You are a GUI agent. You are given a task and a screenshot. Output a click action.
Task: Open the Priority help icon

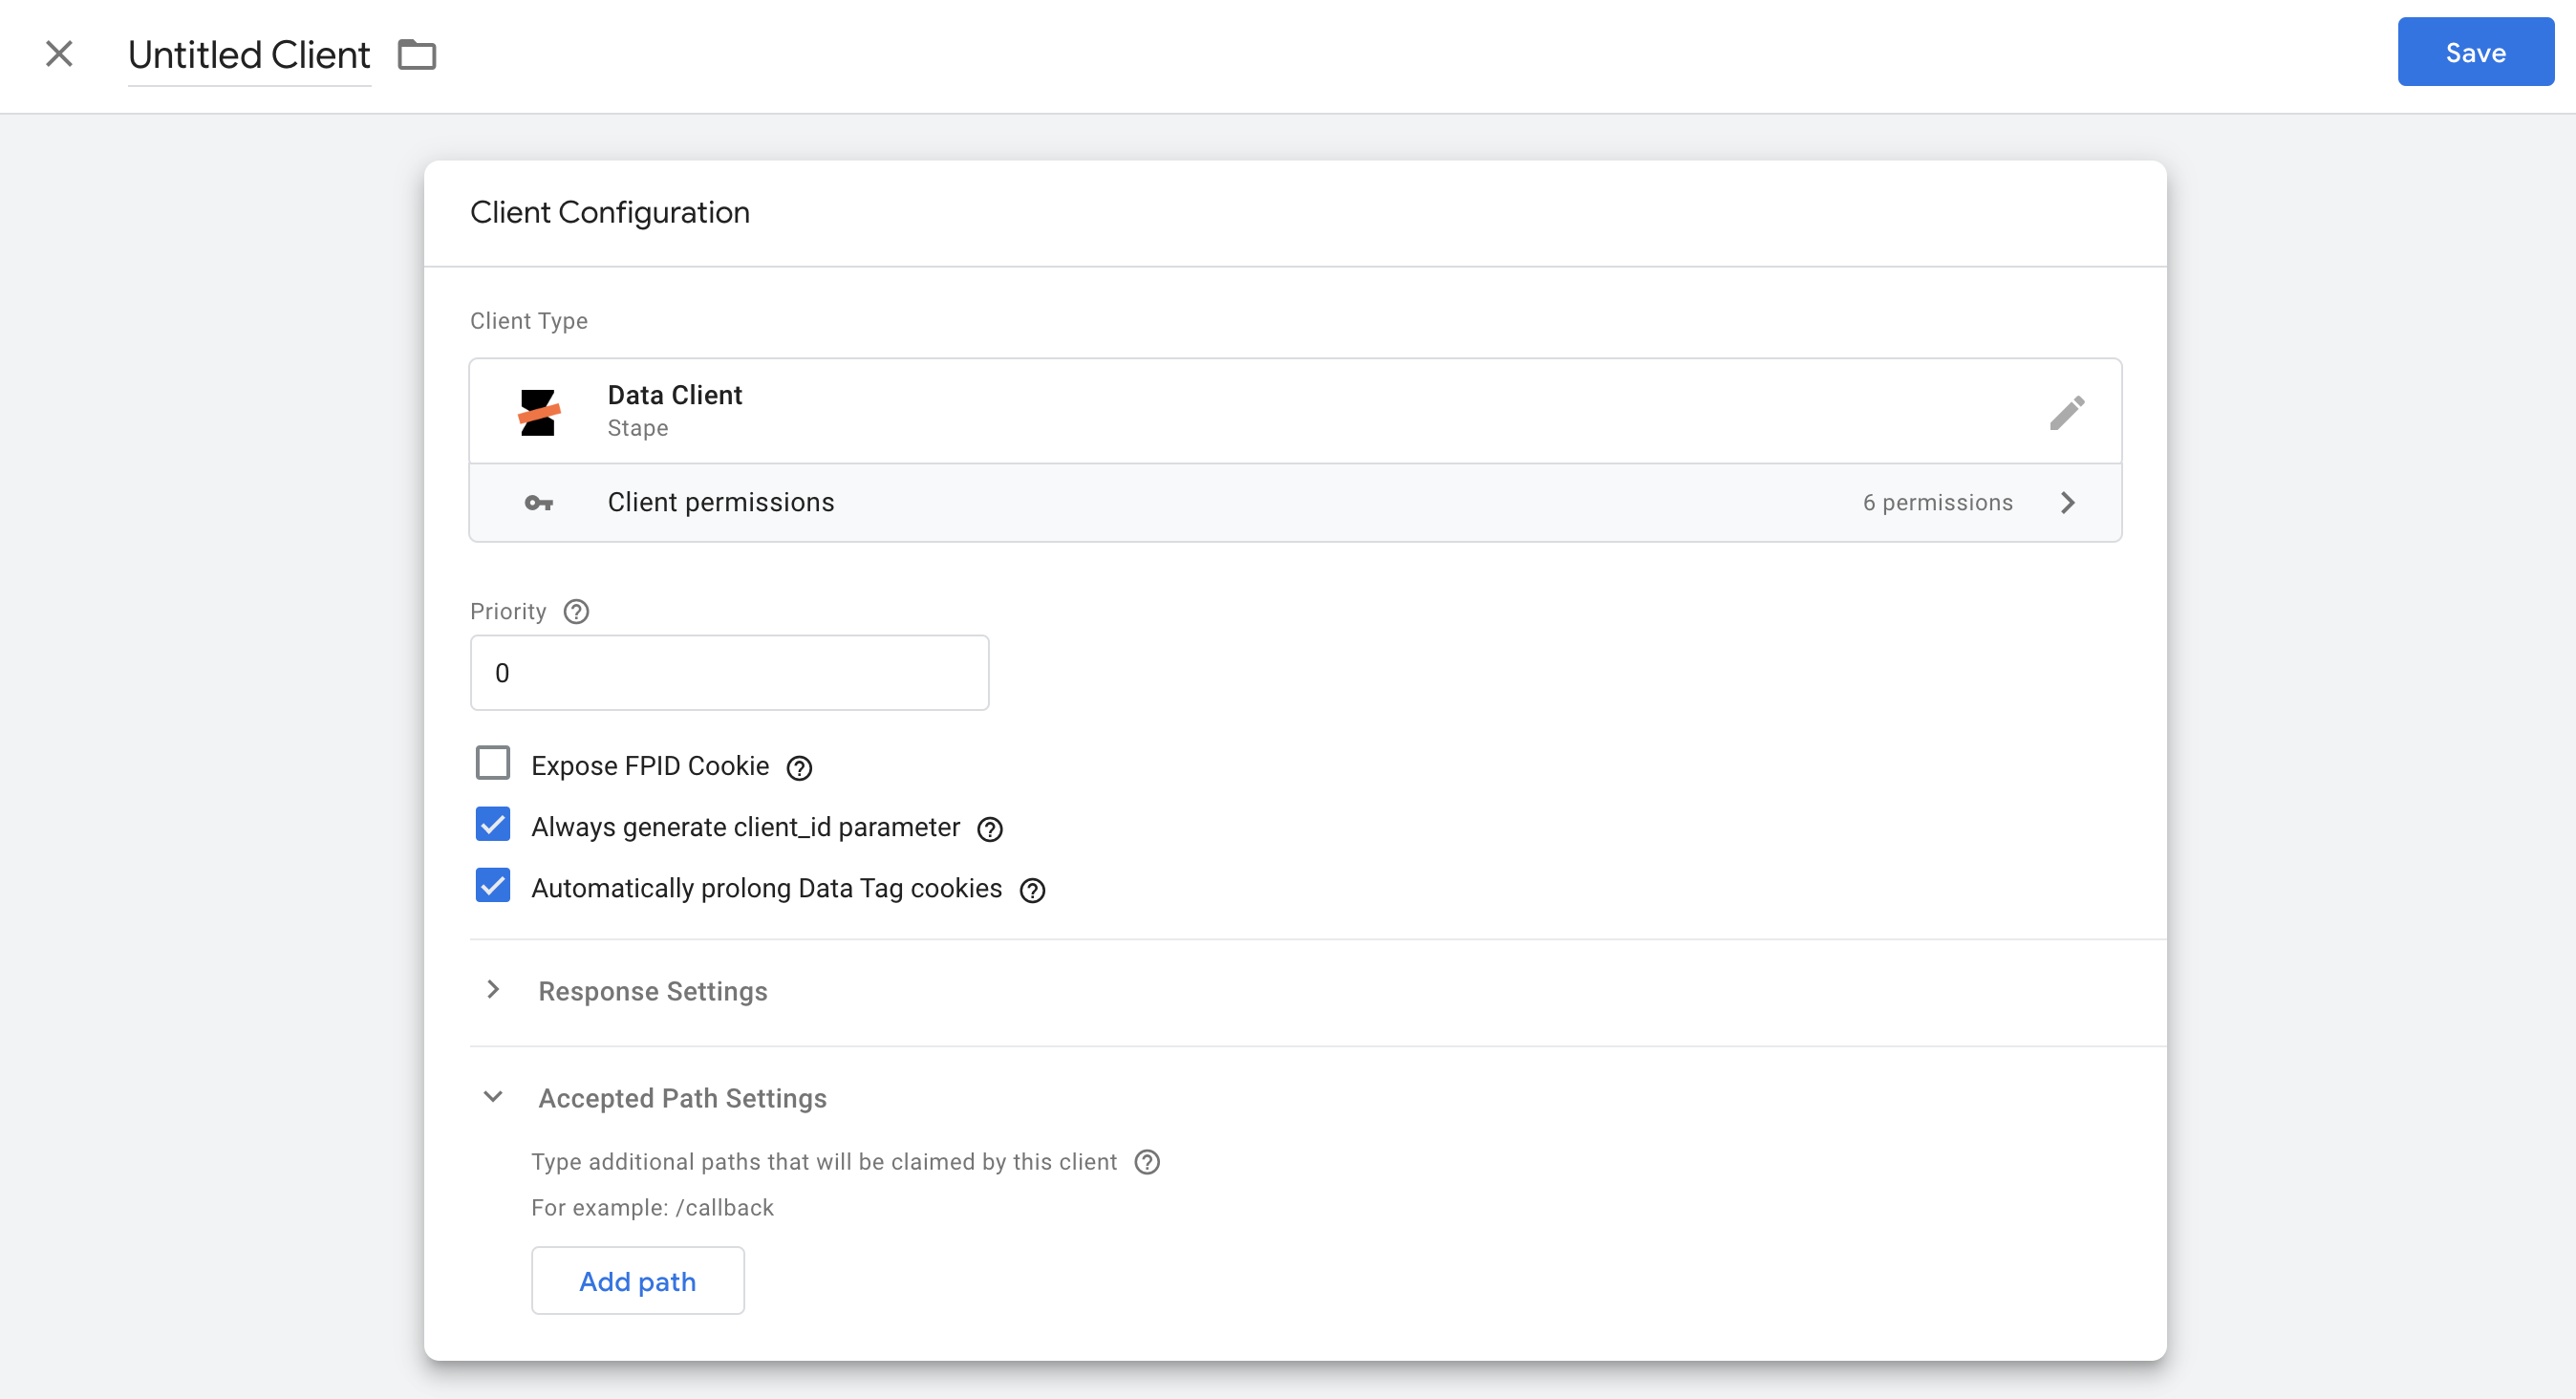tap(576, 611)
